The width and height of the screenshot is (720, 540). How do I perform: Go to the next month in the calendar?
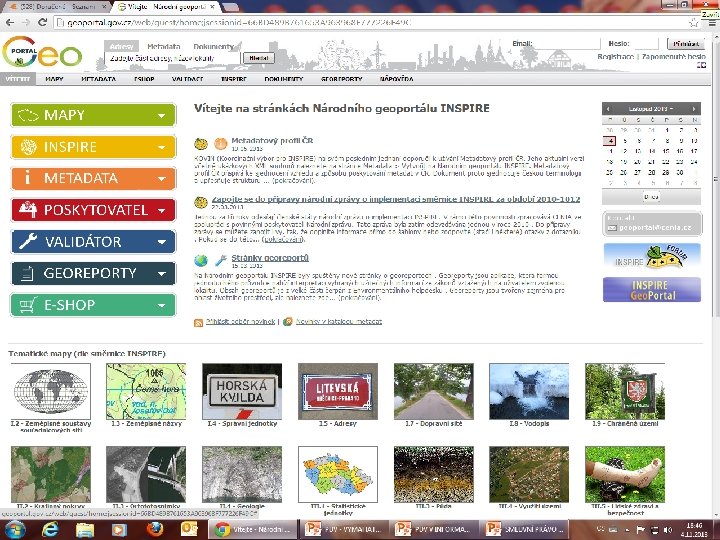click(693, 109)
